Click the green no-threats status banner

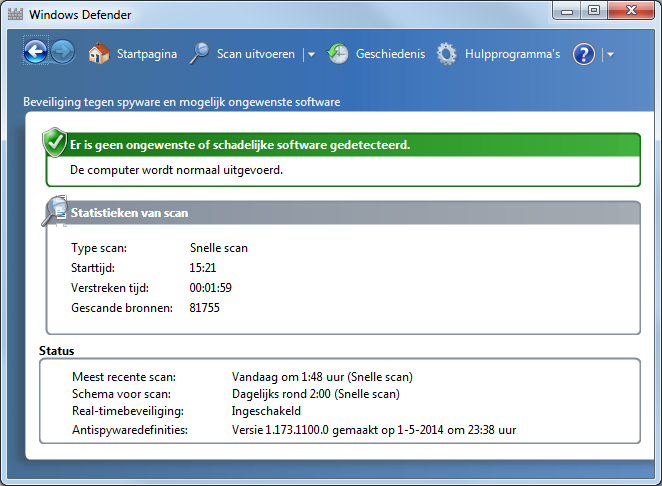pos(343,145)
